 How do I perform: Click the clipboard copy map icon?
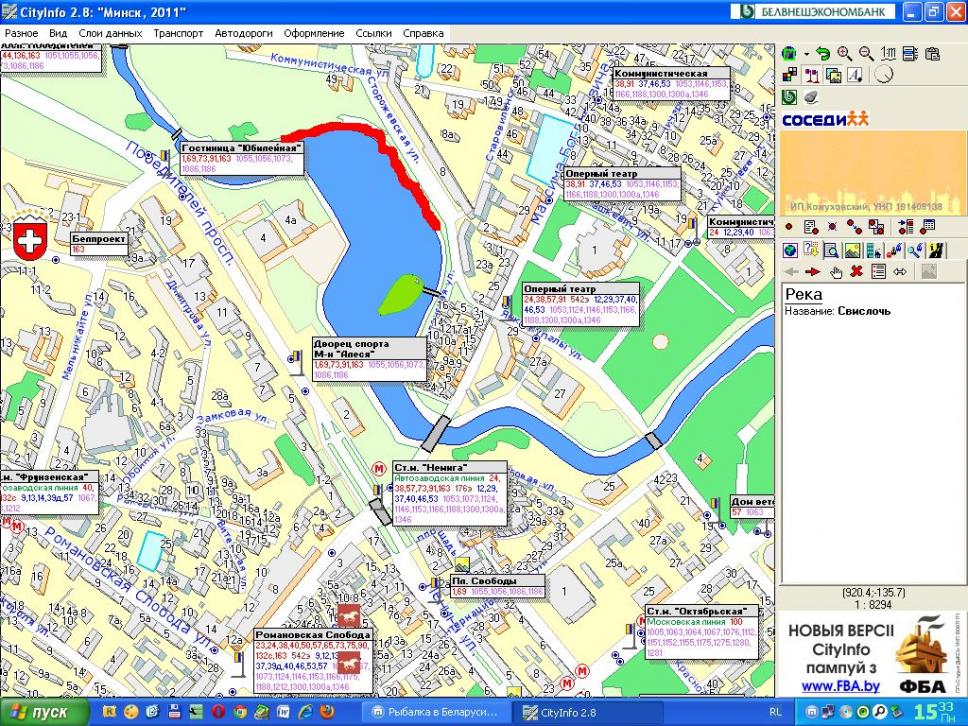[x=932, y=54]
